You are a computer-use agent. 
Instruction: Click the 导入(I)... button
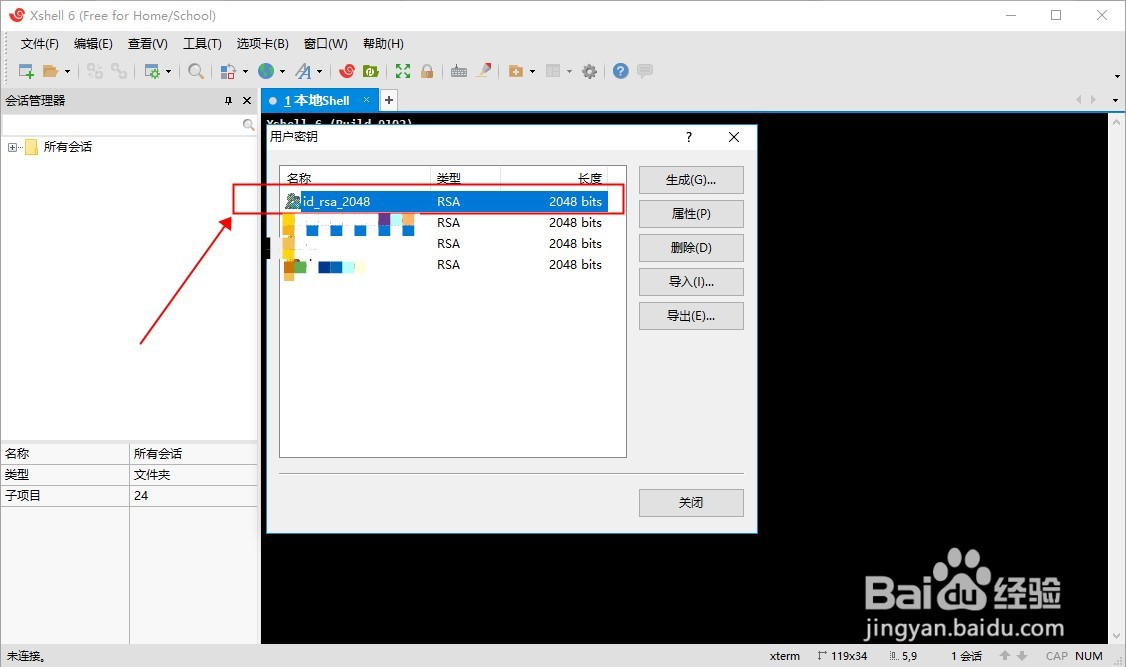coord(691,281)
